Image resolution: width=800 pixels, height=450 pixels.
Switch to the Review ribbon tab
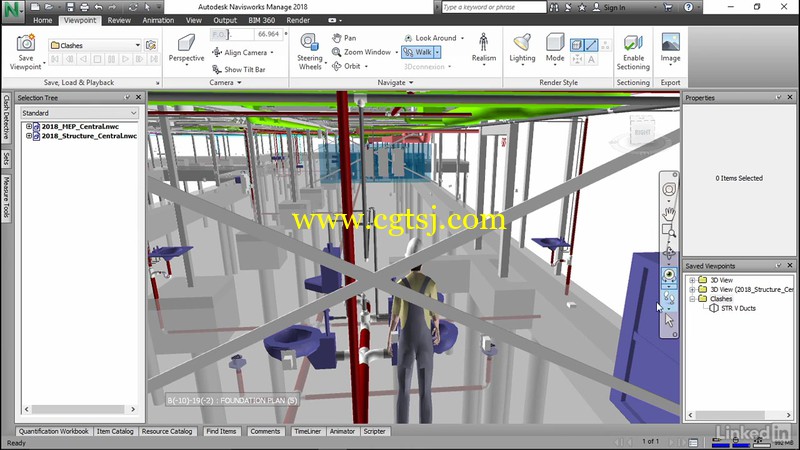coord(119,20)
